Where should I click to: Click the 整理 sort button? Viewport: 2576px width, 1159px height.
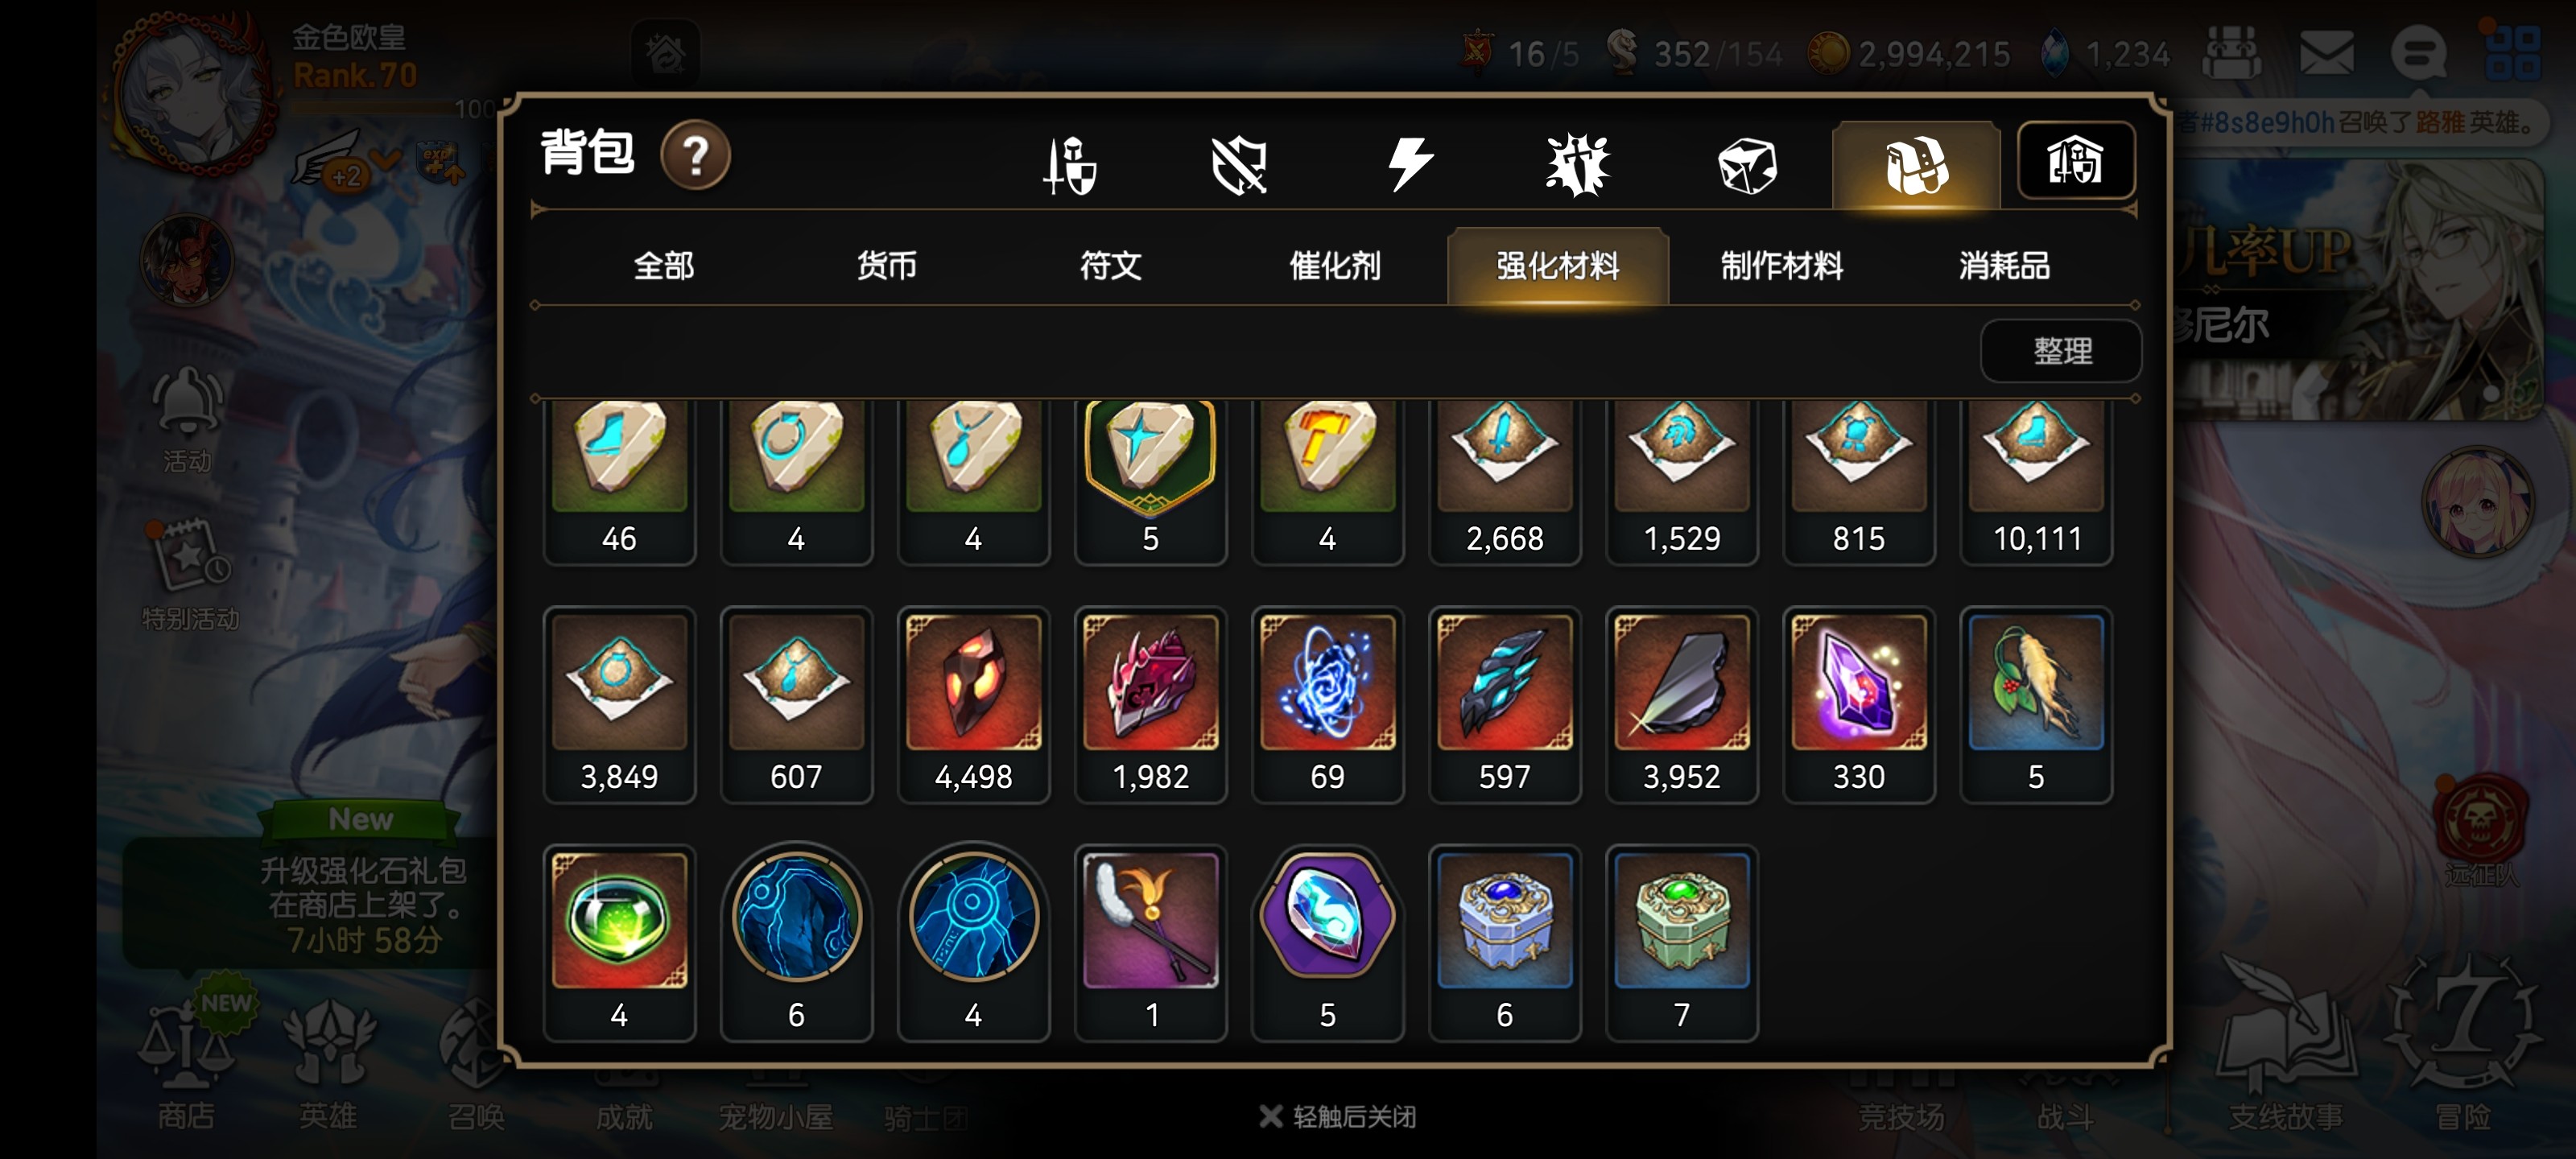tap(2061, 351)
